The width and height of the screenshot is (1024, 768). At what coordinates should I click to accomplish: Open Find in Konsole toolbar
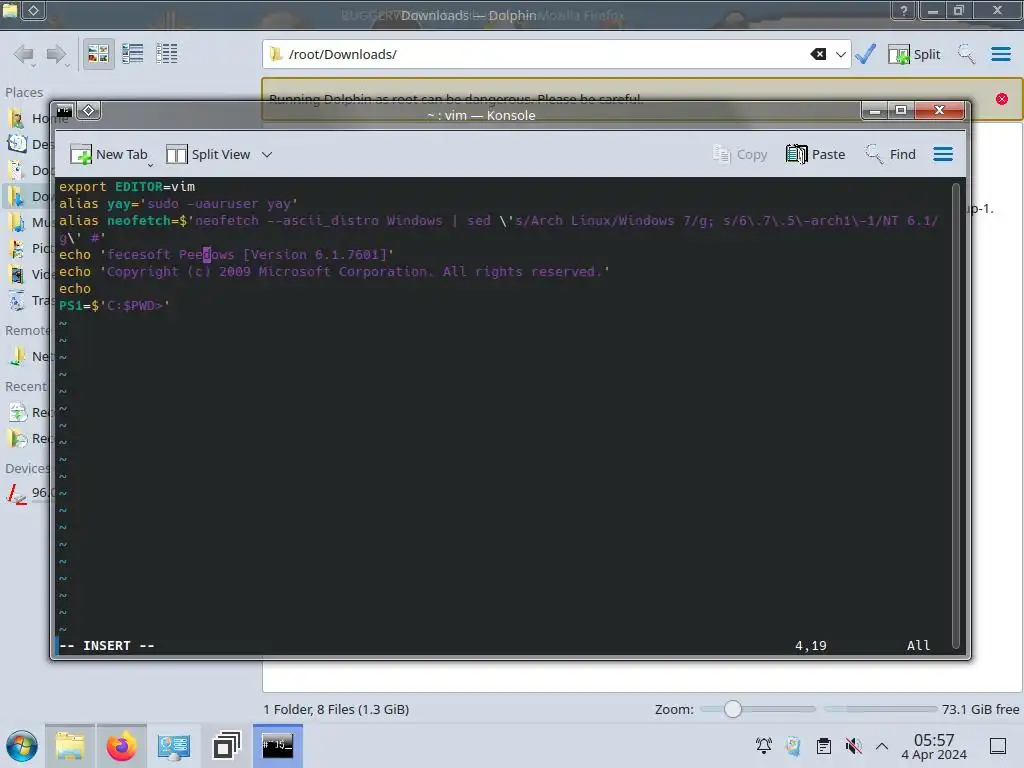890,154
